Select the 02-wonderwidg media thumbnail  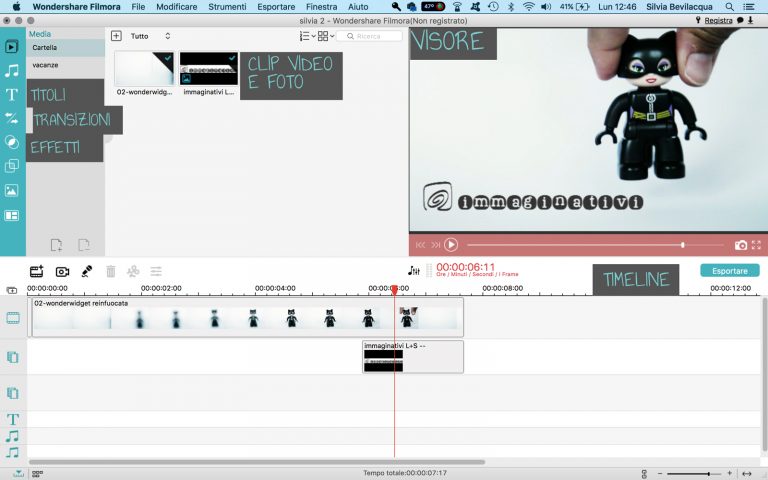[144, 69]
